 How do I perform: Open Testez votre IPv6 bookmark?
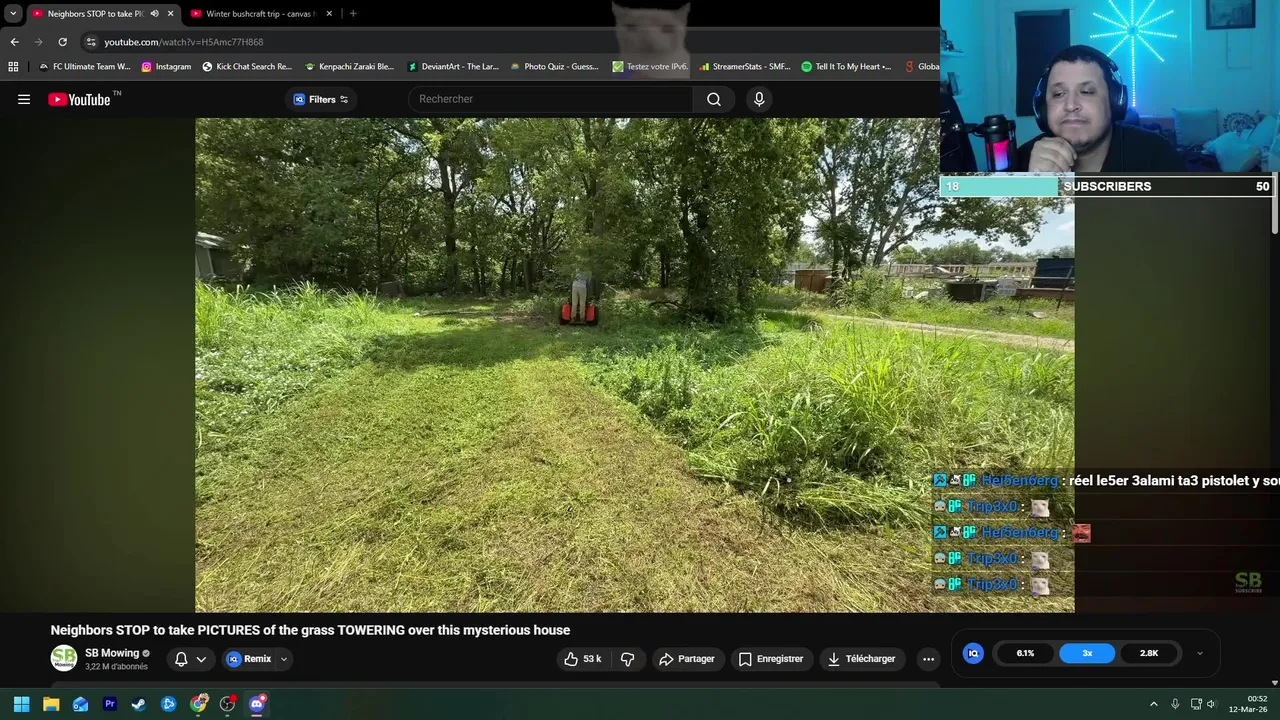pyautogui.click(x=650, y=67)
